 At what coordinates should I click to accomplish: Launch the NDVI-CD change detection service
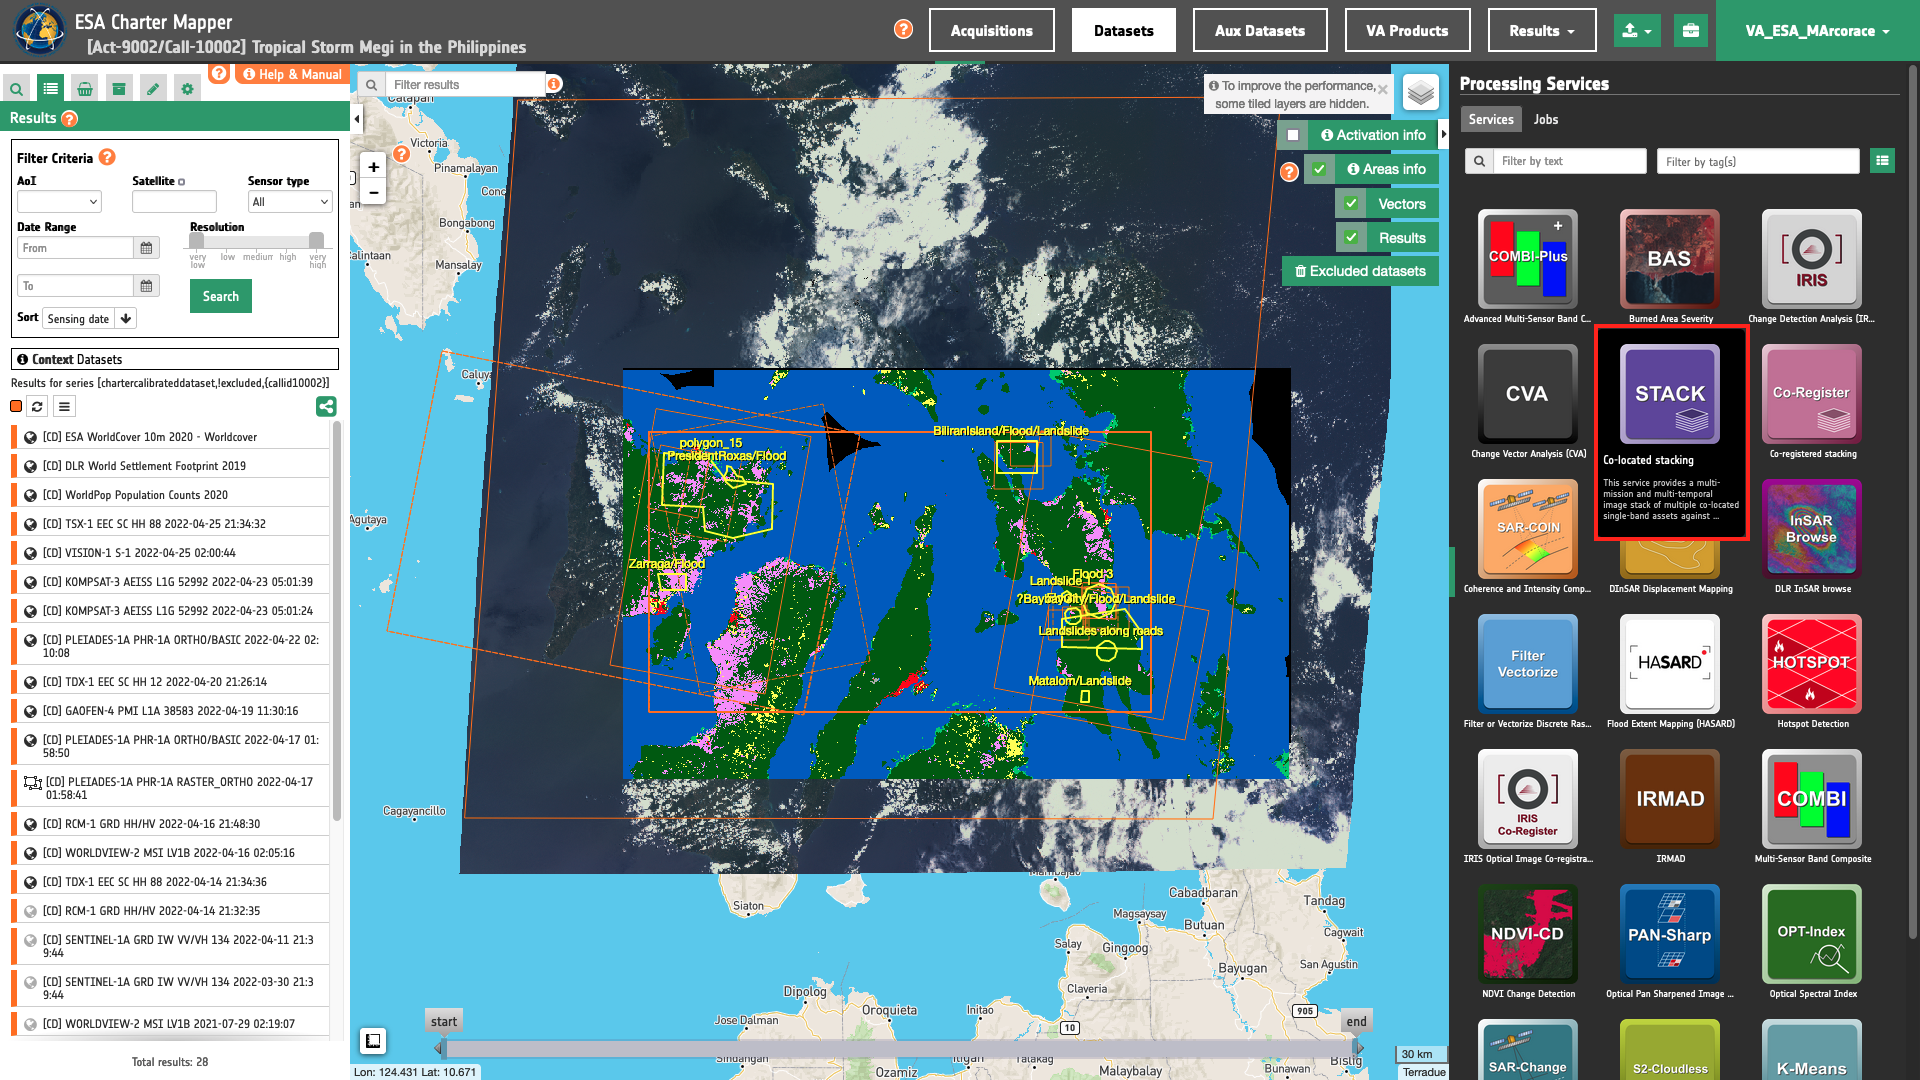pos(1527,934)
